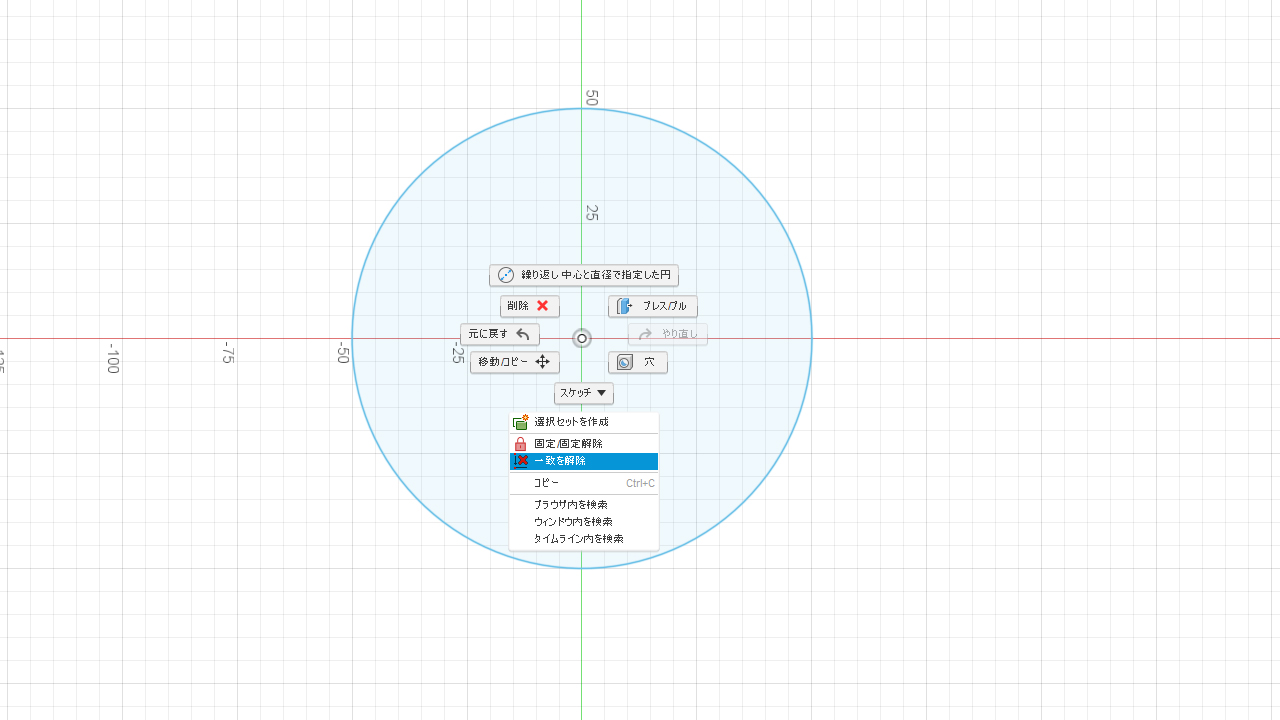Screen dimensions: 1280x720
Task: Click the vertical axis near 50 label
Action: point(582,60)
